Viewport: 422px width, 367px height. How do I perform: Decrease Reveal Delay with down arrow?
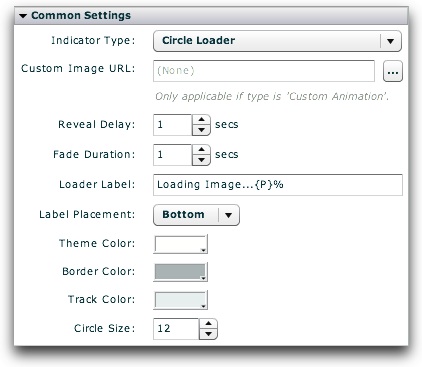(201, 130)
